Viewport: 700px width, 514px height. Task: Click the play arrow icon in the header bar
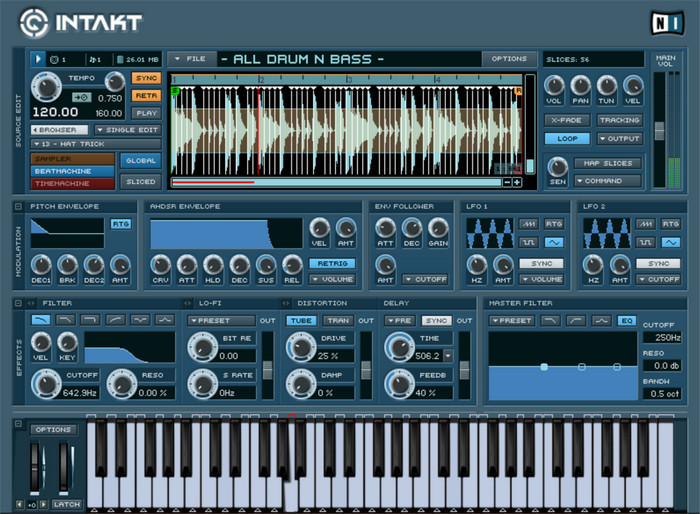pyautogui.click(x=38, y=59)
